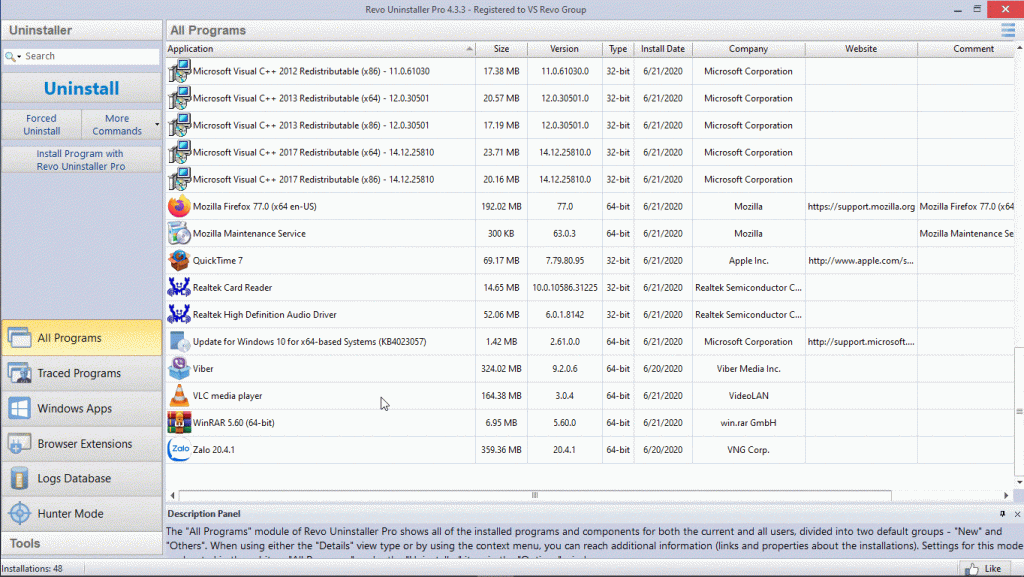This screenshot has width=1024, height=577.
Task: Select the 359.36 MB size cell
Action: [502, 450]
